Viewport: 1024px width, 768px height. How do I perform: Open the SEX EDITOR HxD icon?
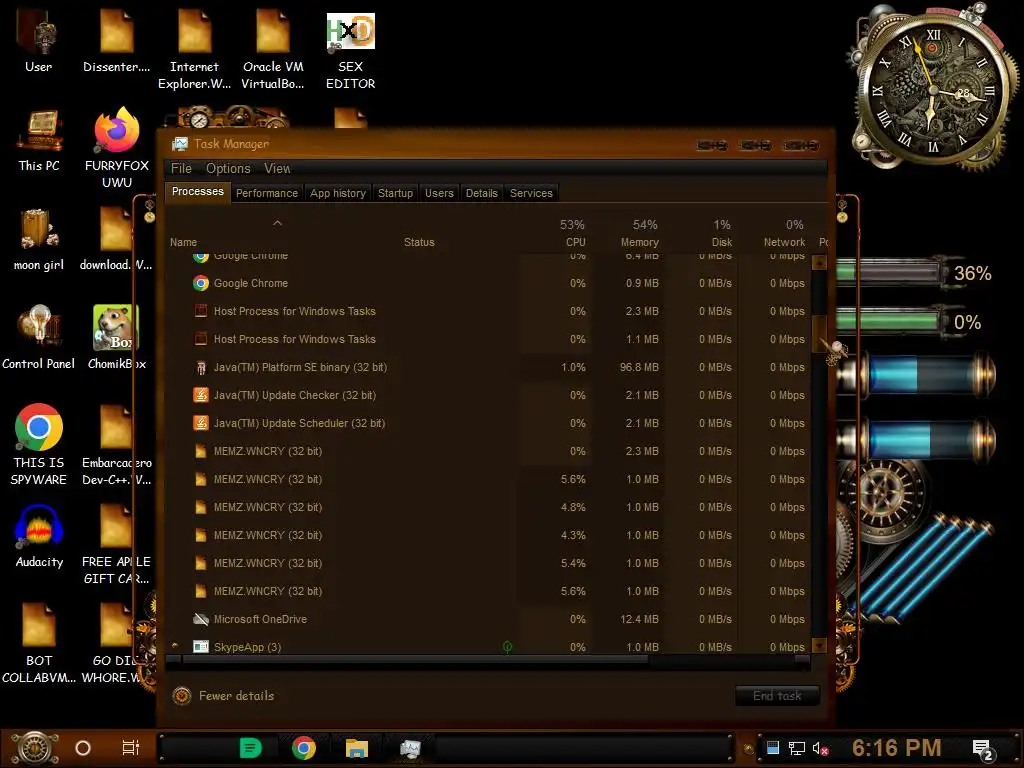[x=351, y=49]
